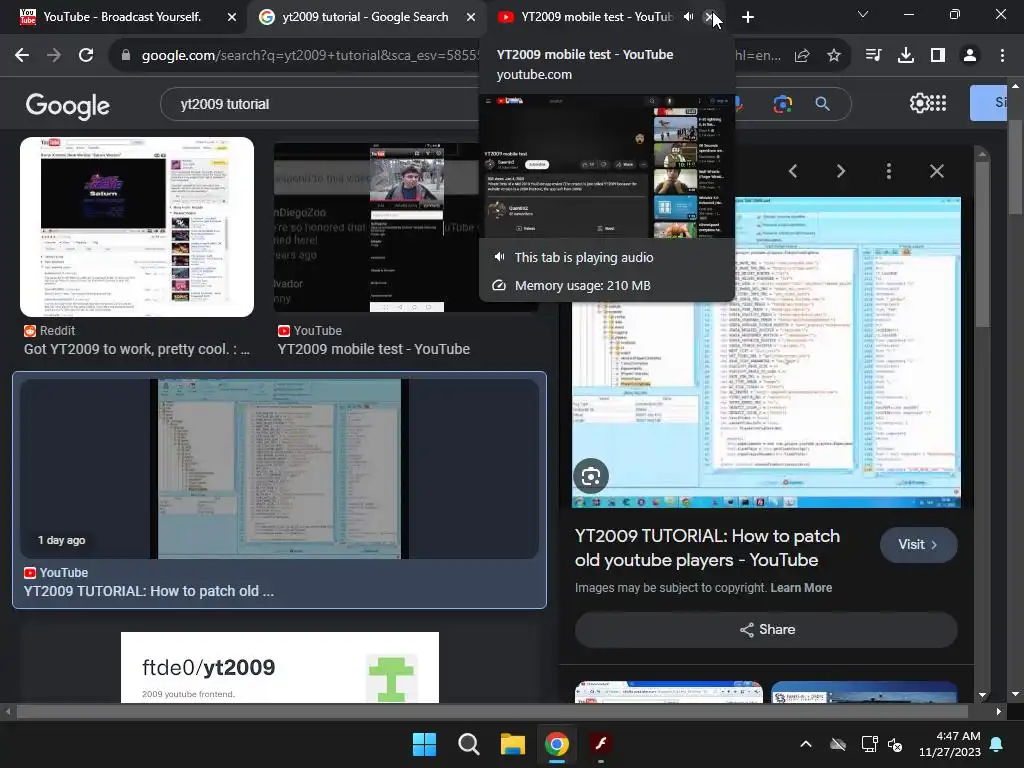
Task: Click the magnifier search button
Action: pyautogui.click(x=822, y=104)
